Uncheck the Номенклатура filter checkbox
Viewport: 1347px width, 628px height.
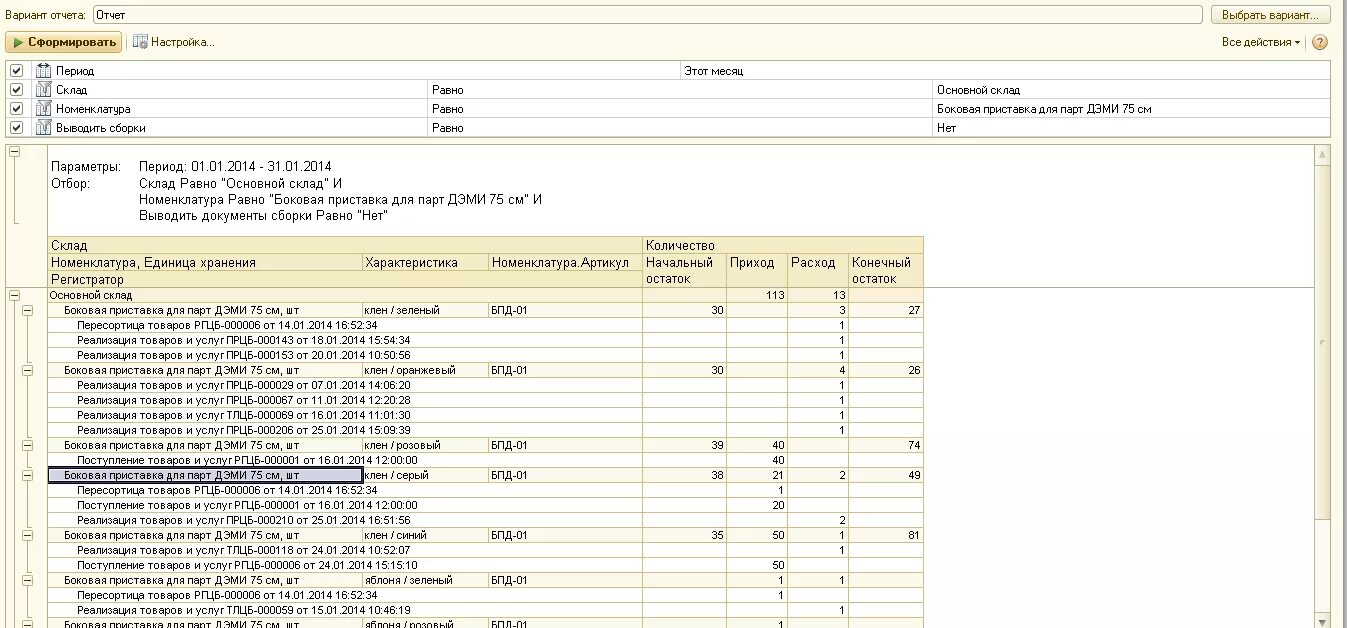pos(16,109)
